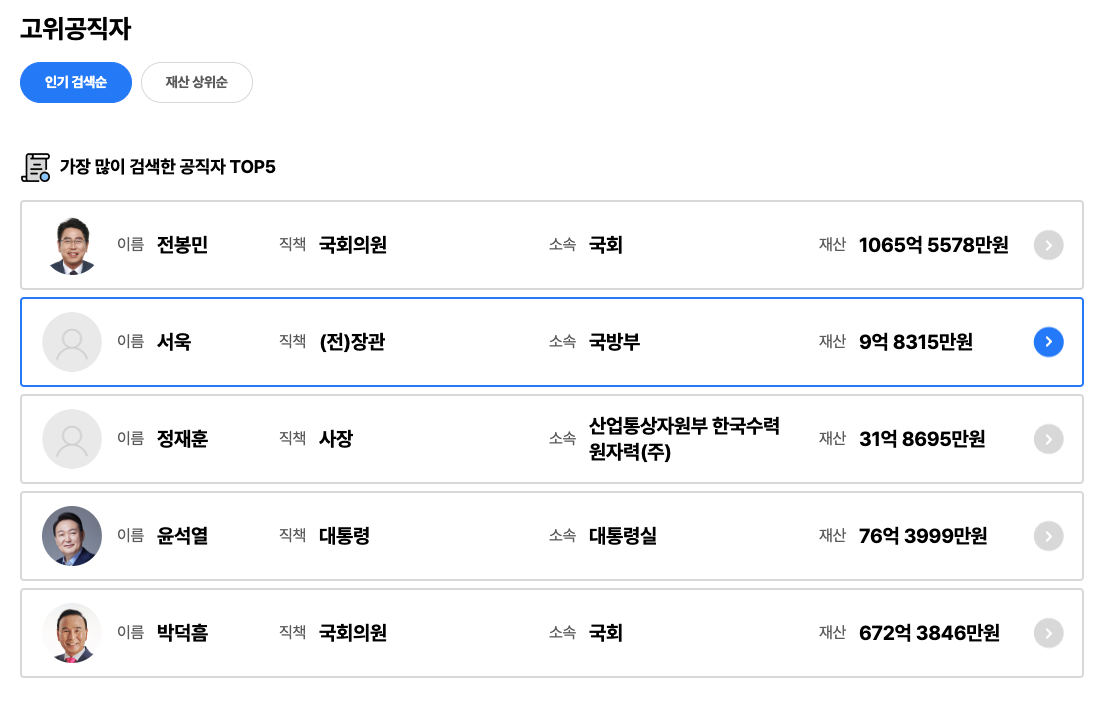The height and width of the screenshot is (702, 1112).
Task: Click the placeholder avatar icon for 서욱
Action: 71,341
